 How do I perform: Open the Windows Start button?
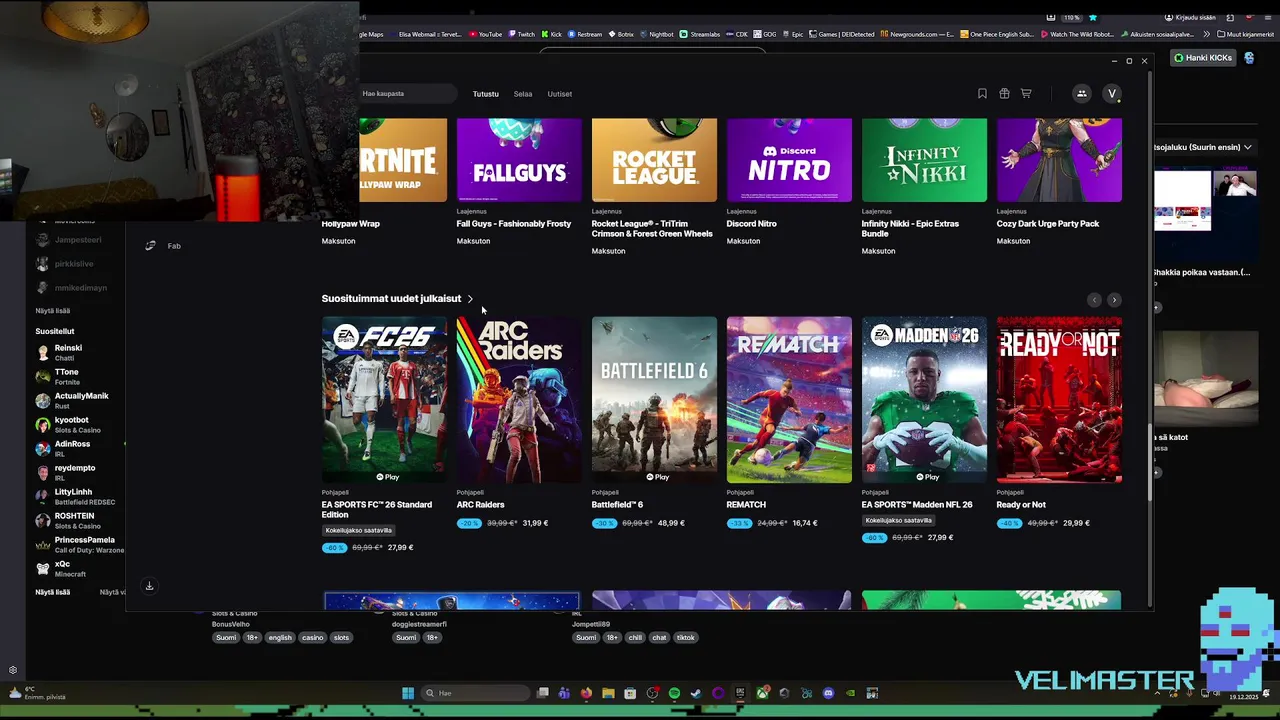[408, 693]
